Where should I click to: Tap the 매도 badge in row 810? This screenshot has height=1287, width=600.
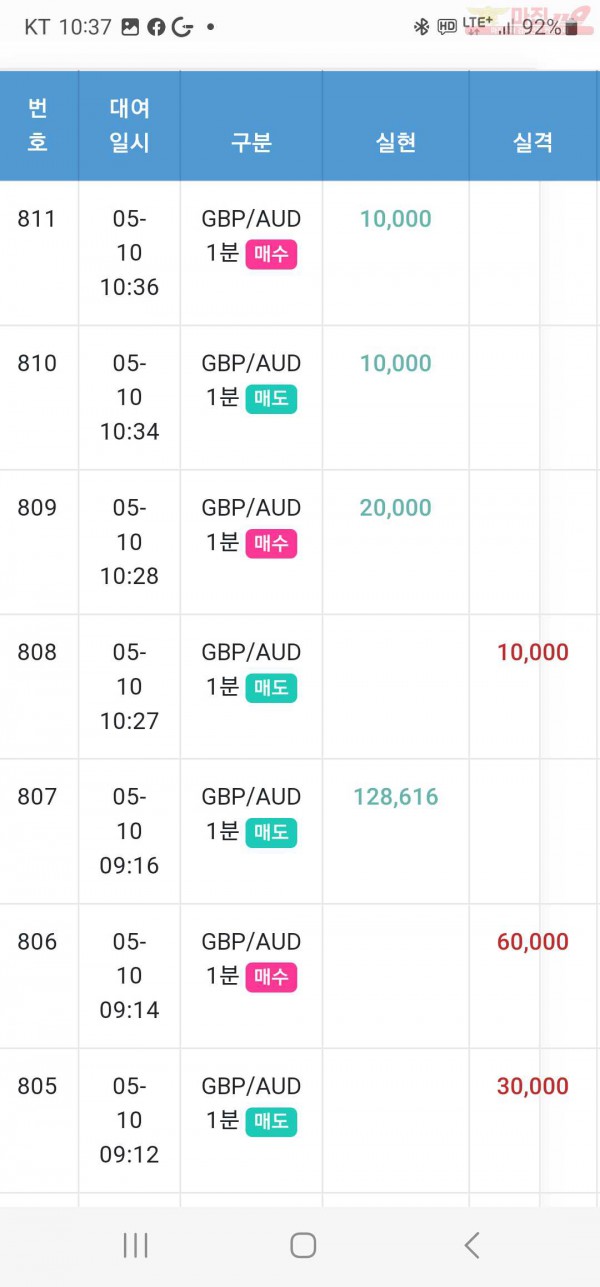271,399
